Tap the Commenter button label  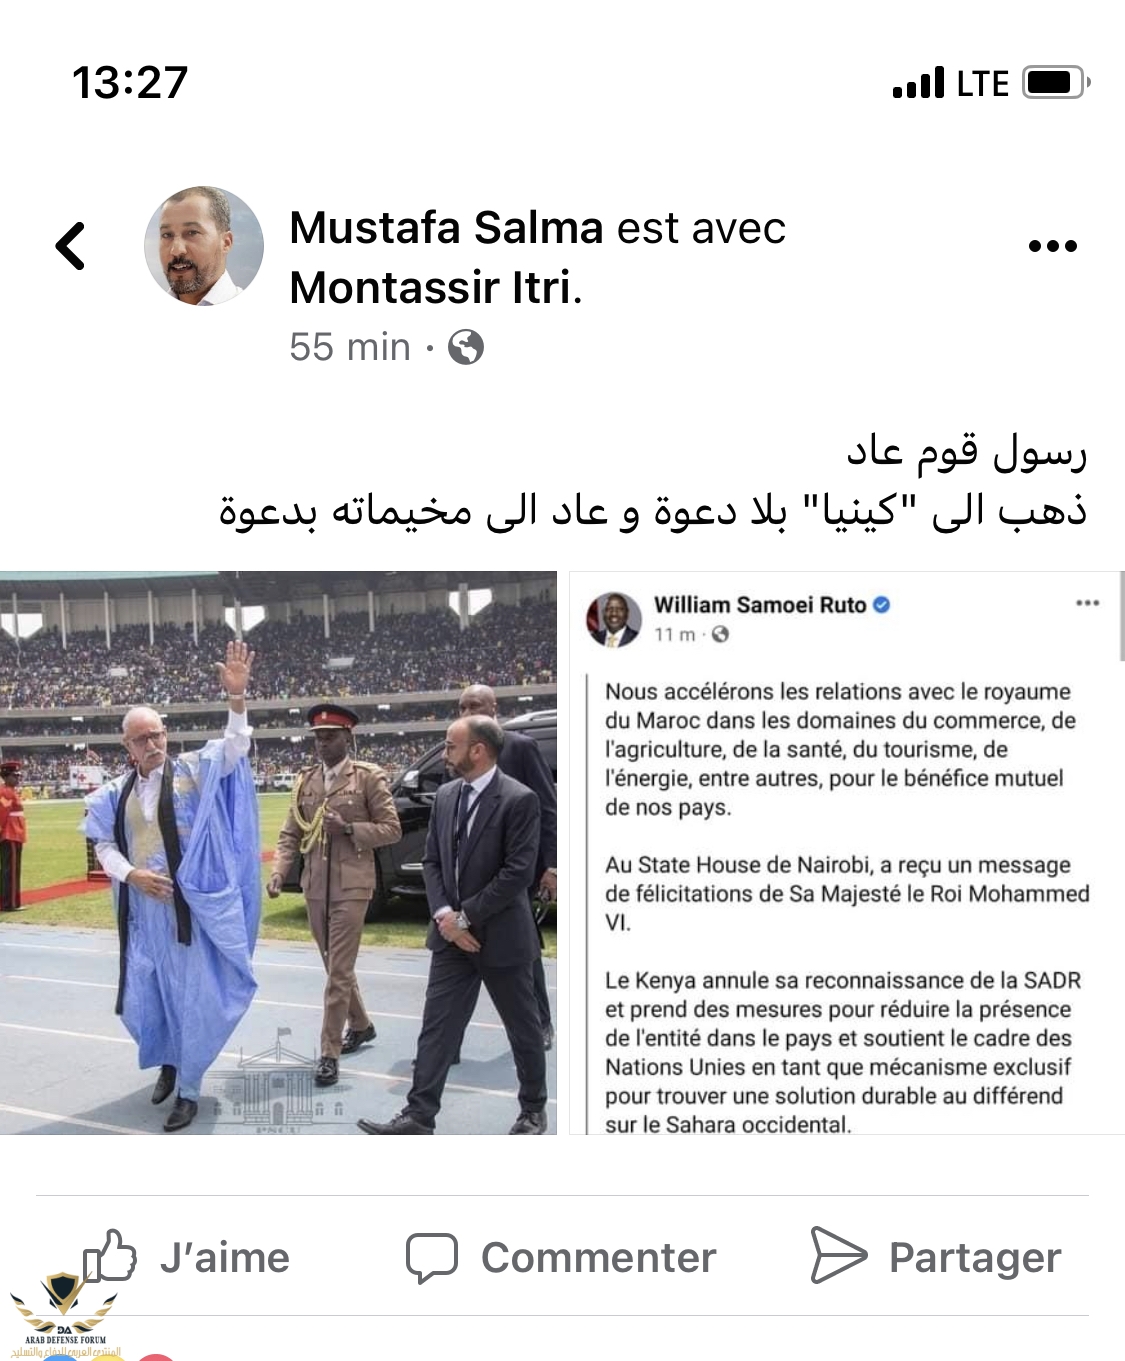coord(598,1258)
